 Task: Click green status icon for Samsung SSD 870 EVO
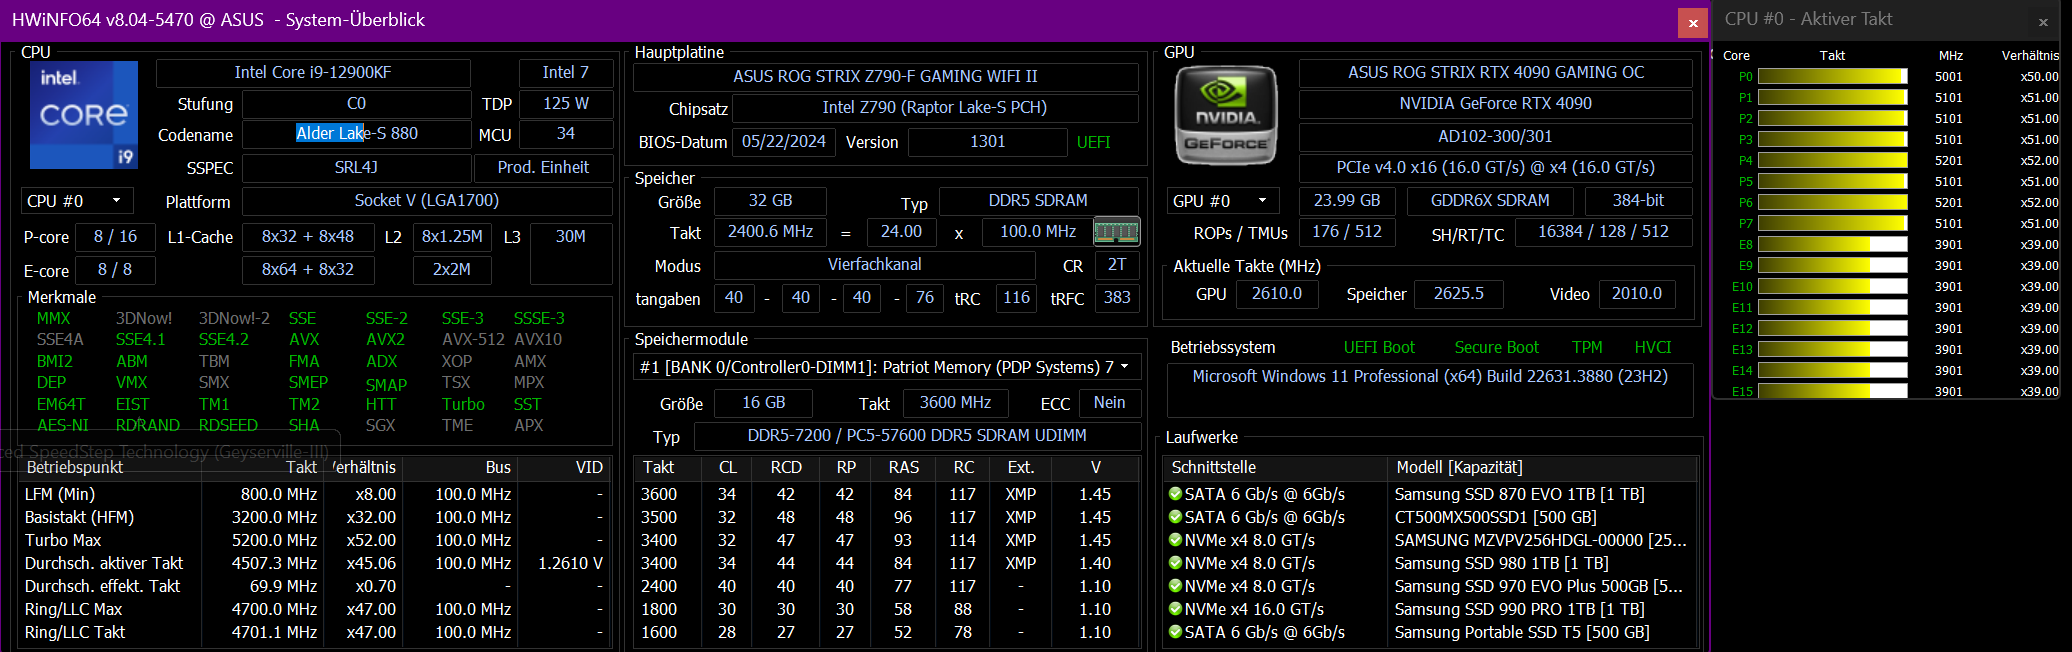pyautogui.click(x=1175, y=494)
